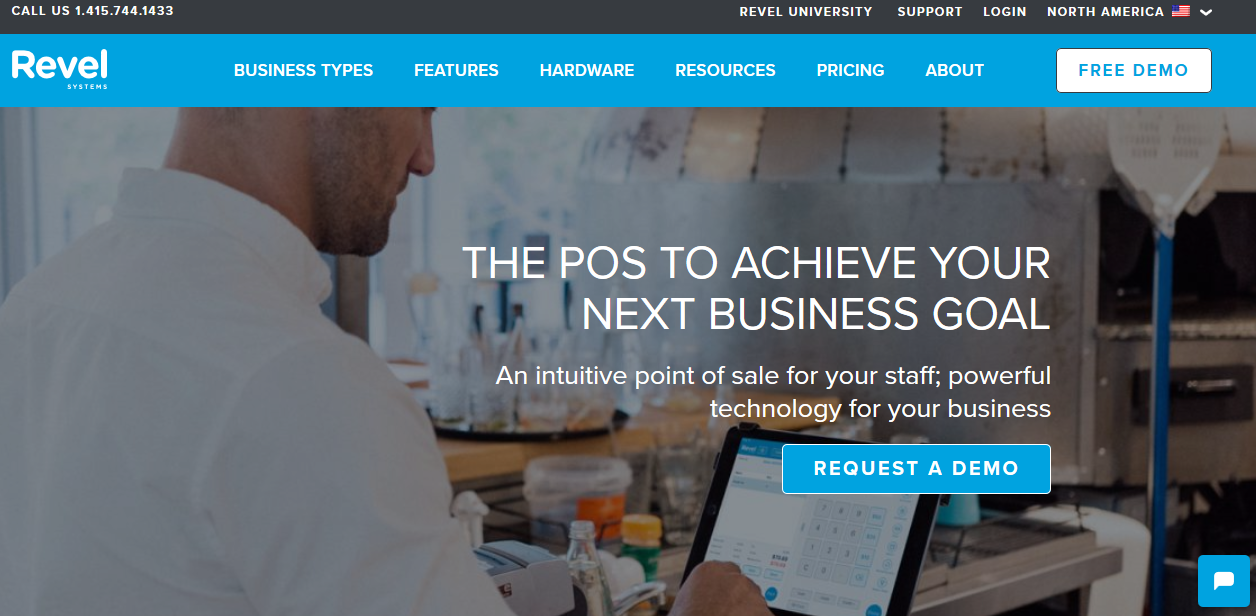Click the hero headline about POS

coord(756,288)
